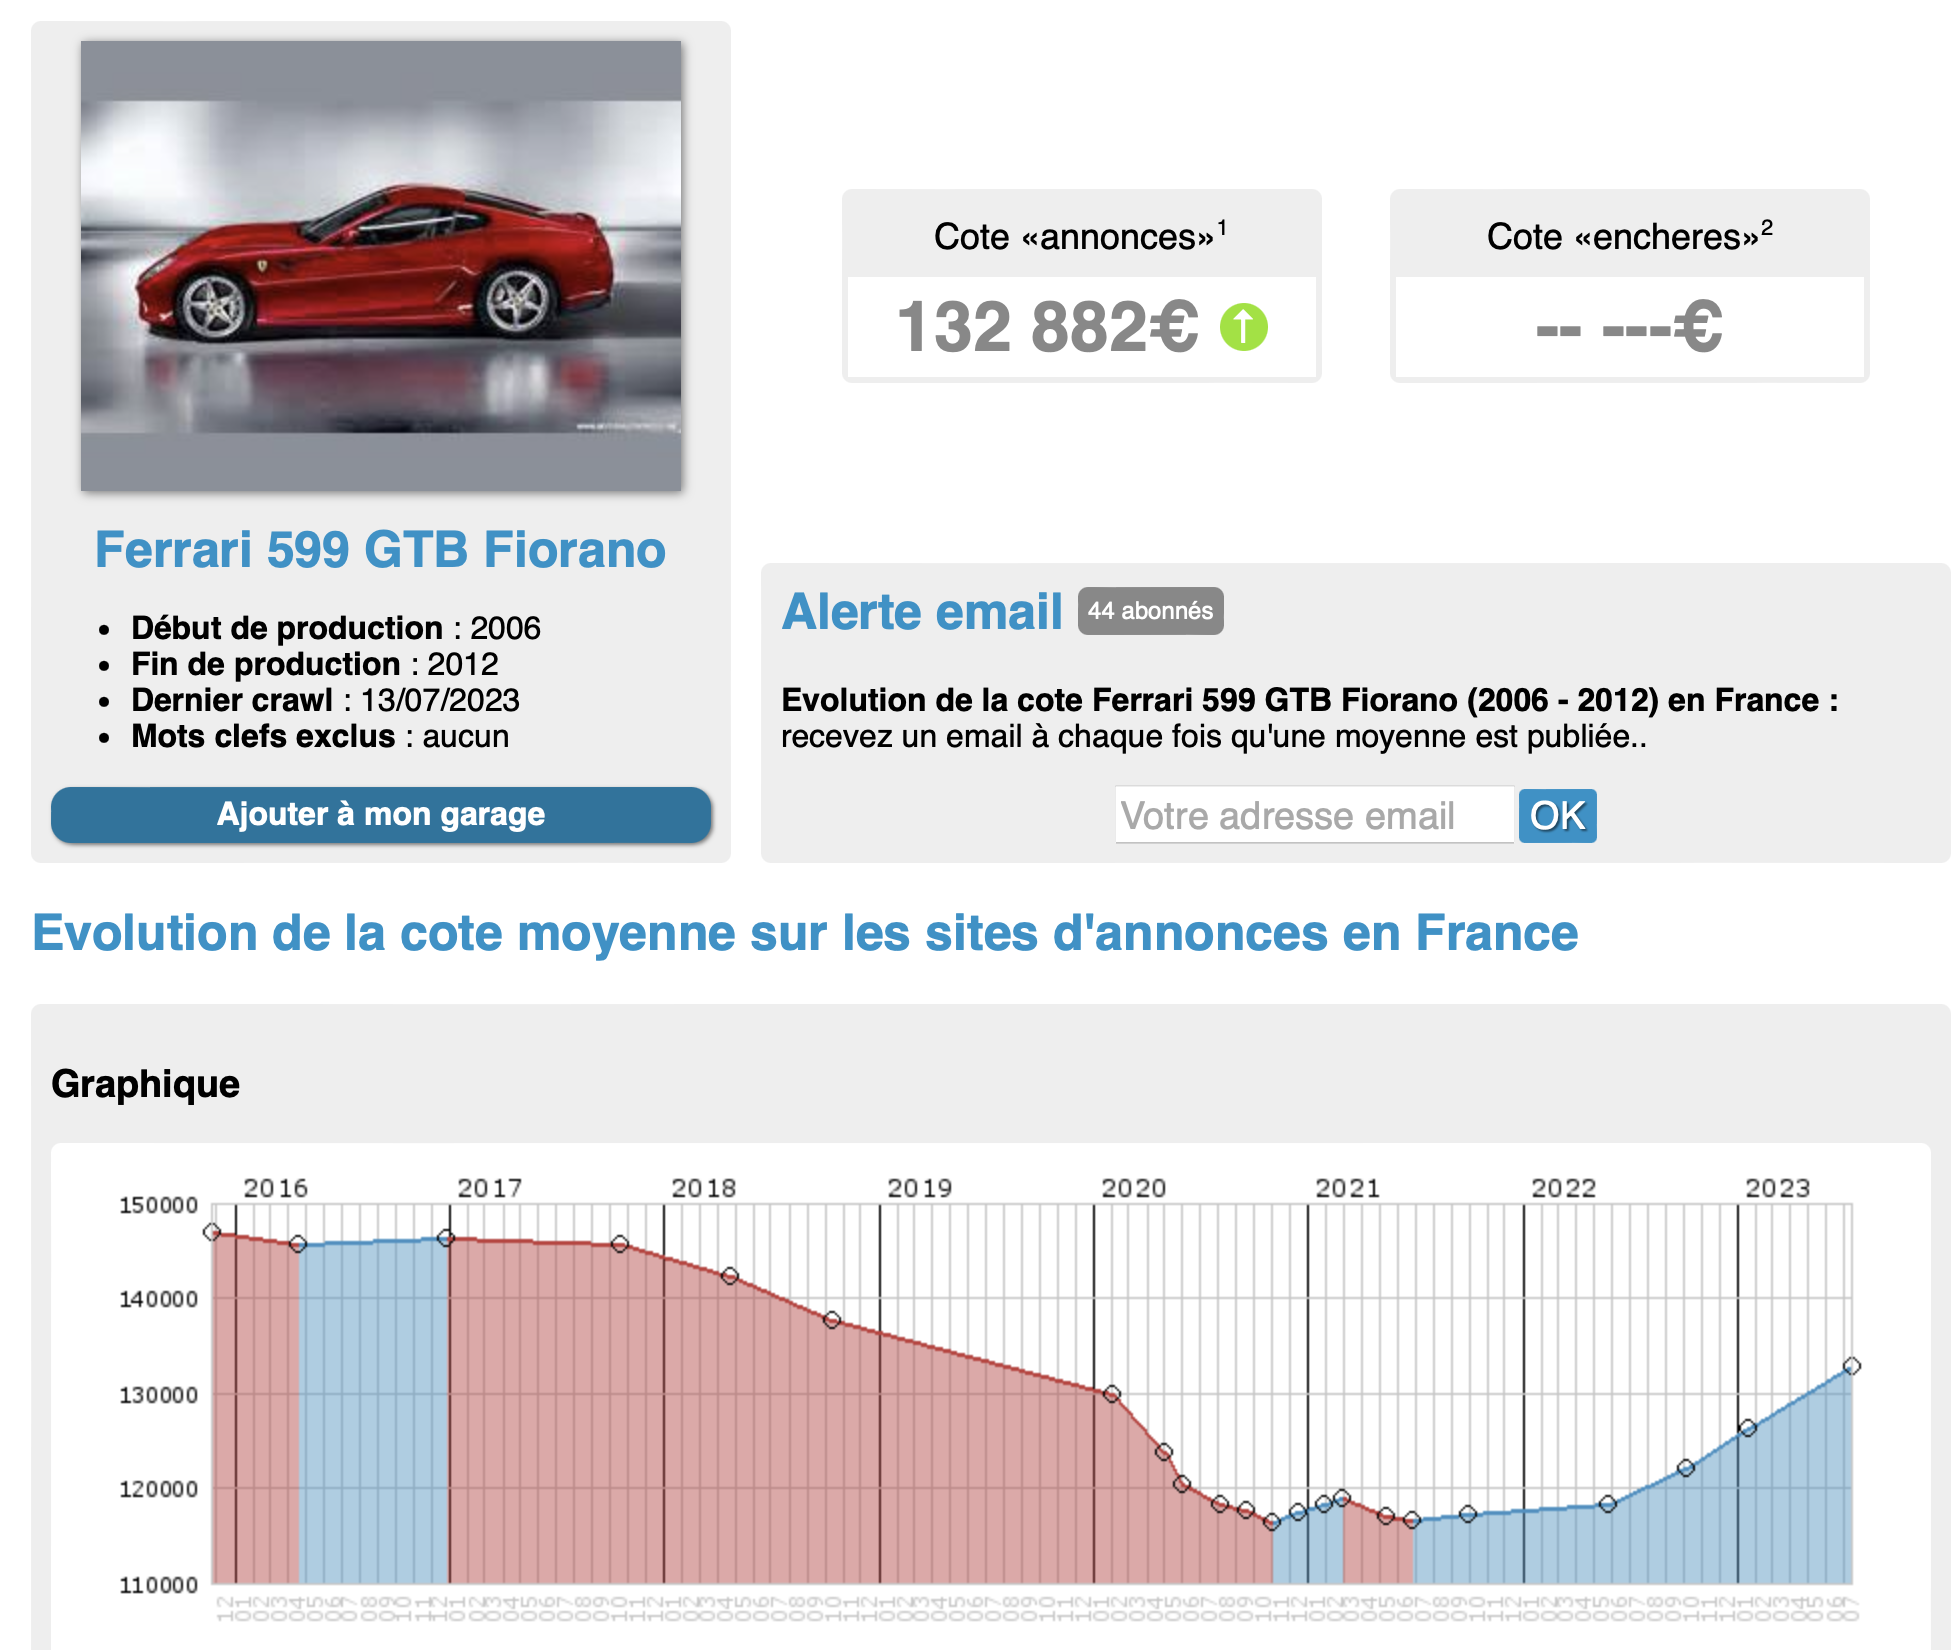
Task: Select the last 2023 data point on chart
Action: click(1851, 1366)
